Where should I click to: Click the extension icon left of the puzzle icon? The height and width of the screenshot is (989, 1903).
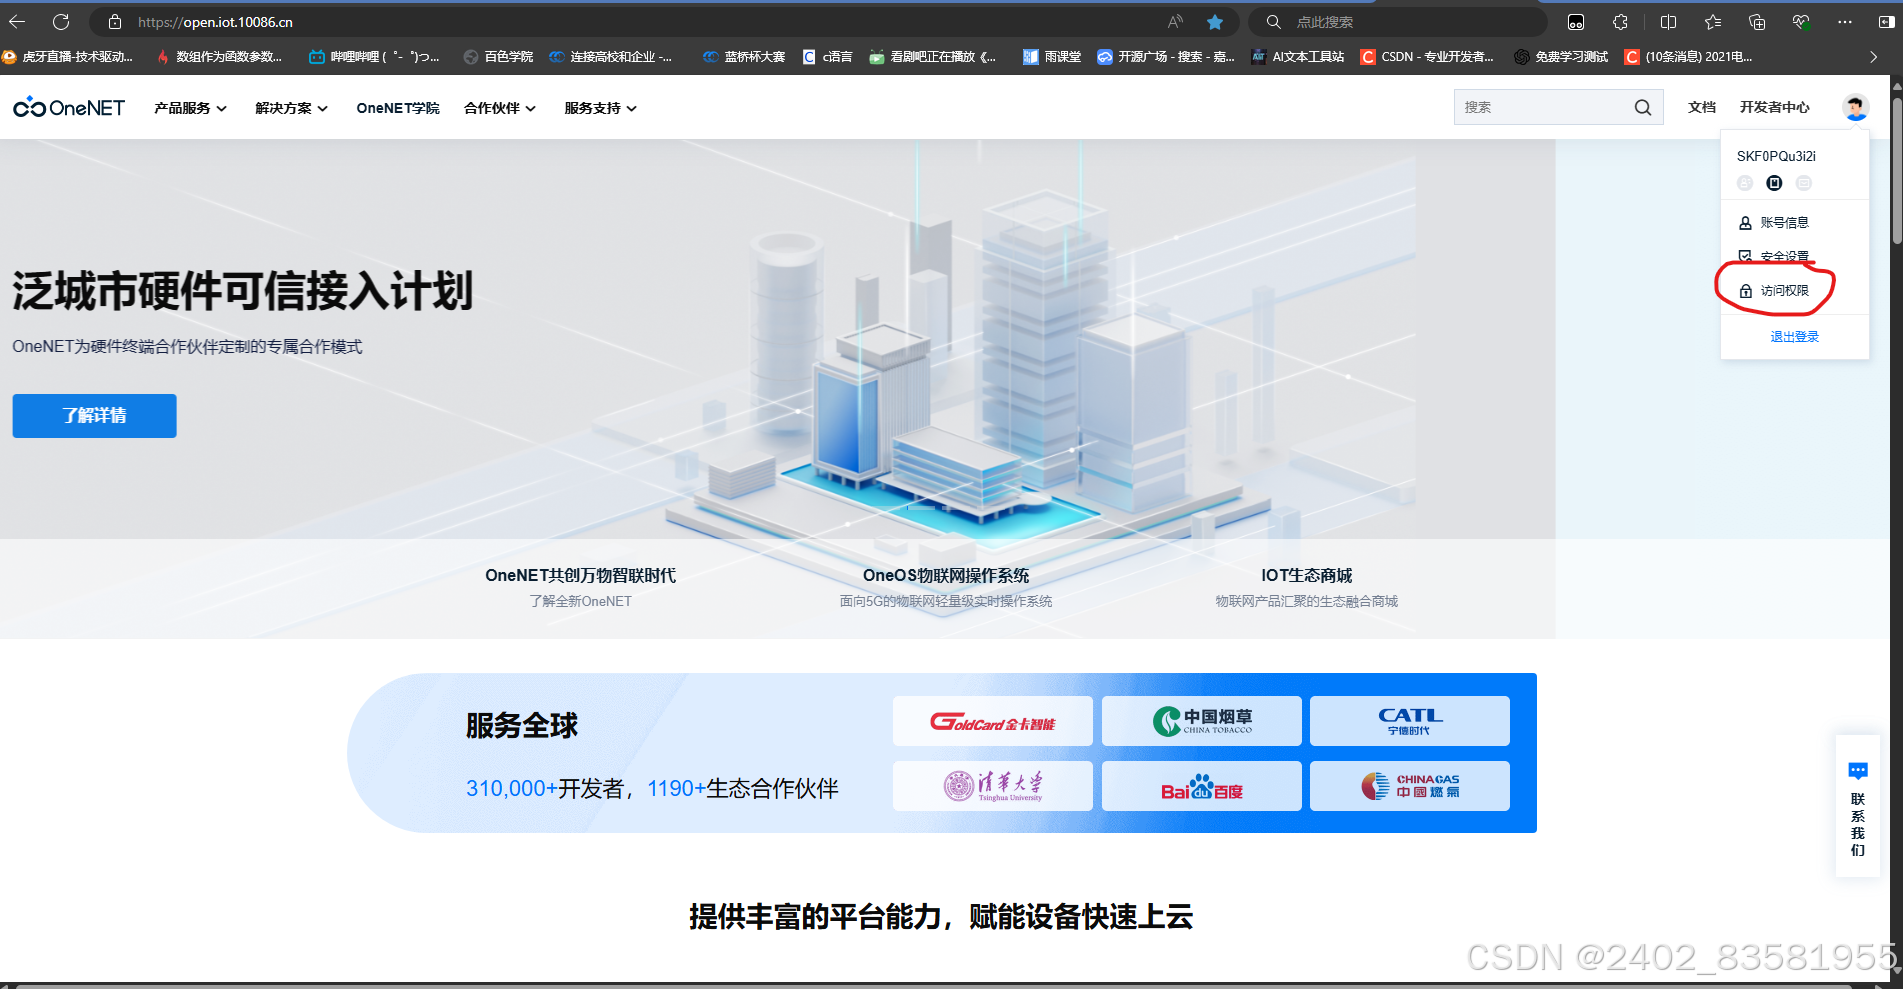pos(1576,22)
